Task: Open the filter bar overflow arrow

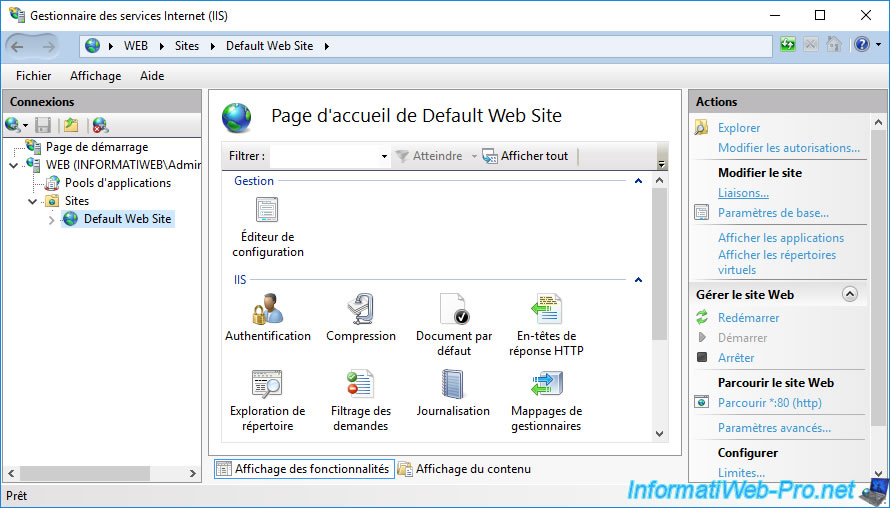Action: point(661,164)
